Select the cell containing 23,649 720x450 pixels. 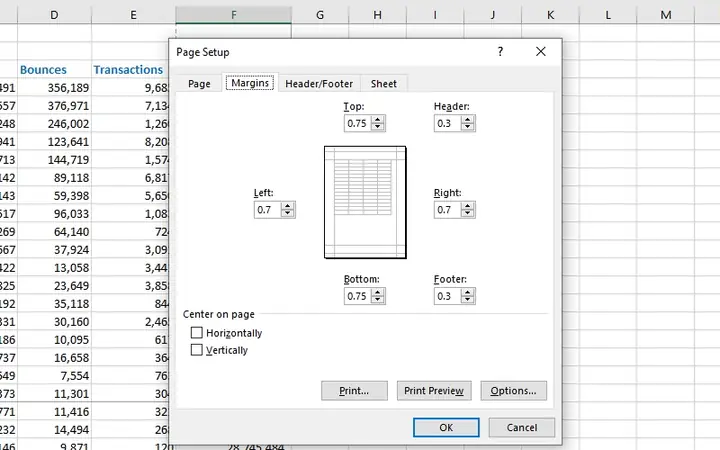tap(54, 286)
